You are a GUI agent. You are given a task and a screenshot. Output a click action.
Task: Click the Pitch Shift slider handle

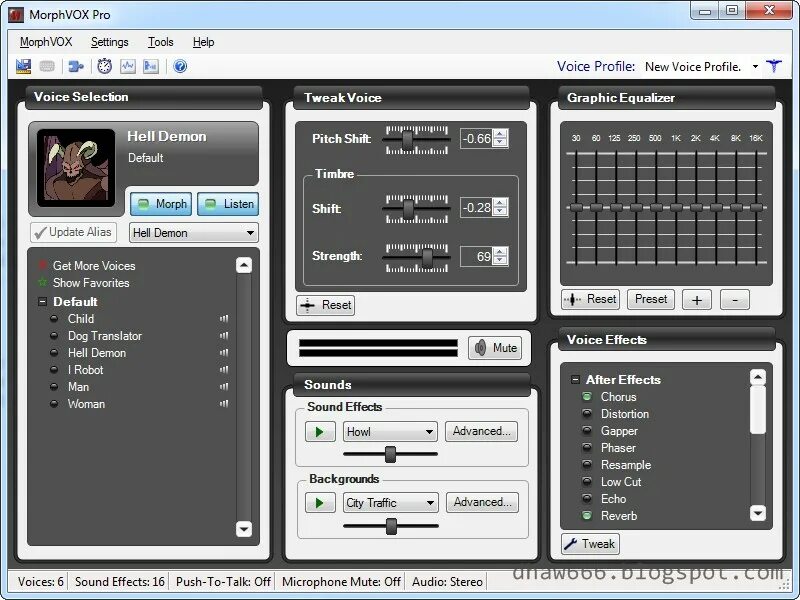(408, 140)
